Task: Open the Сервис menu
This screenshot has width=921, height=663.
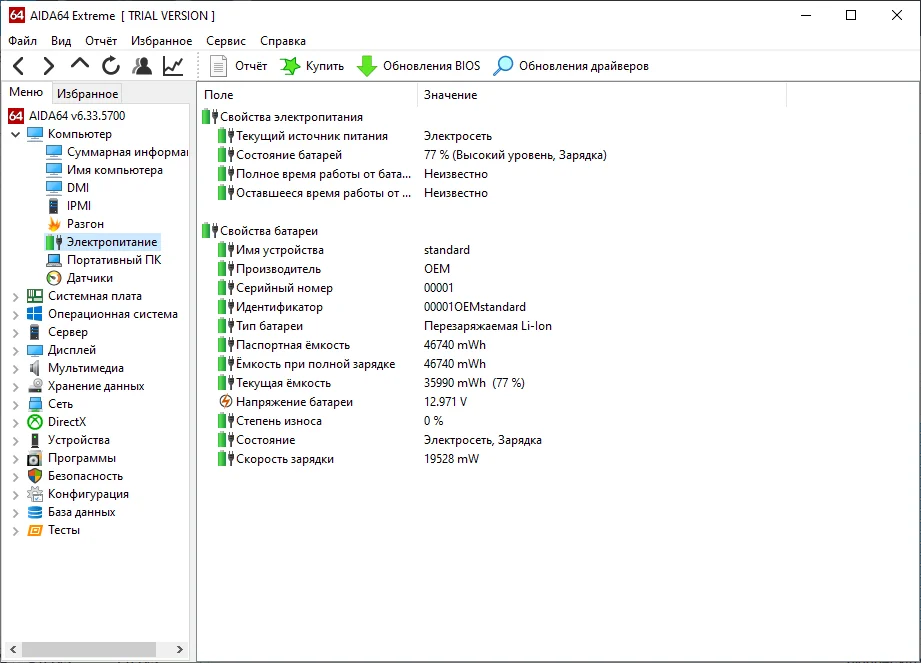Action: click(x=226, y=41)
